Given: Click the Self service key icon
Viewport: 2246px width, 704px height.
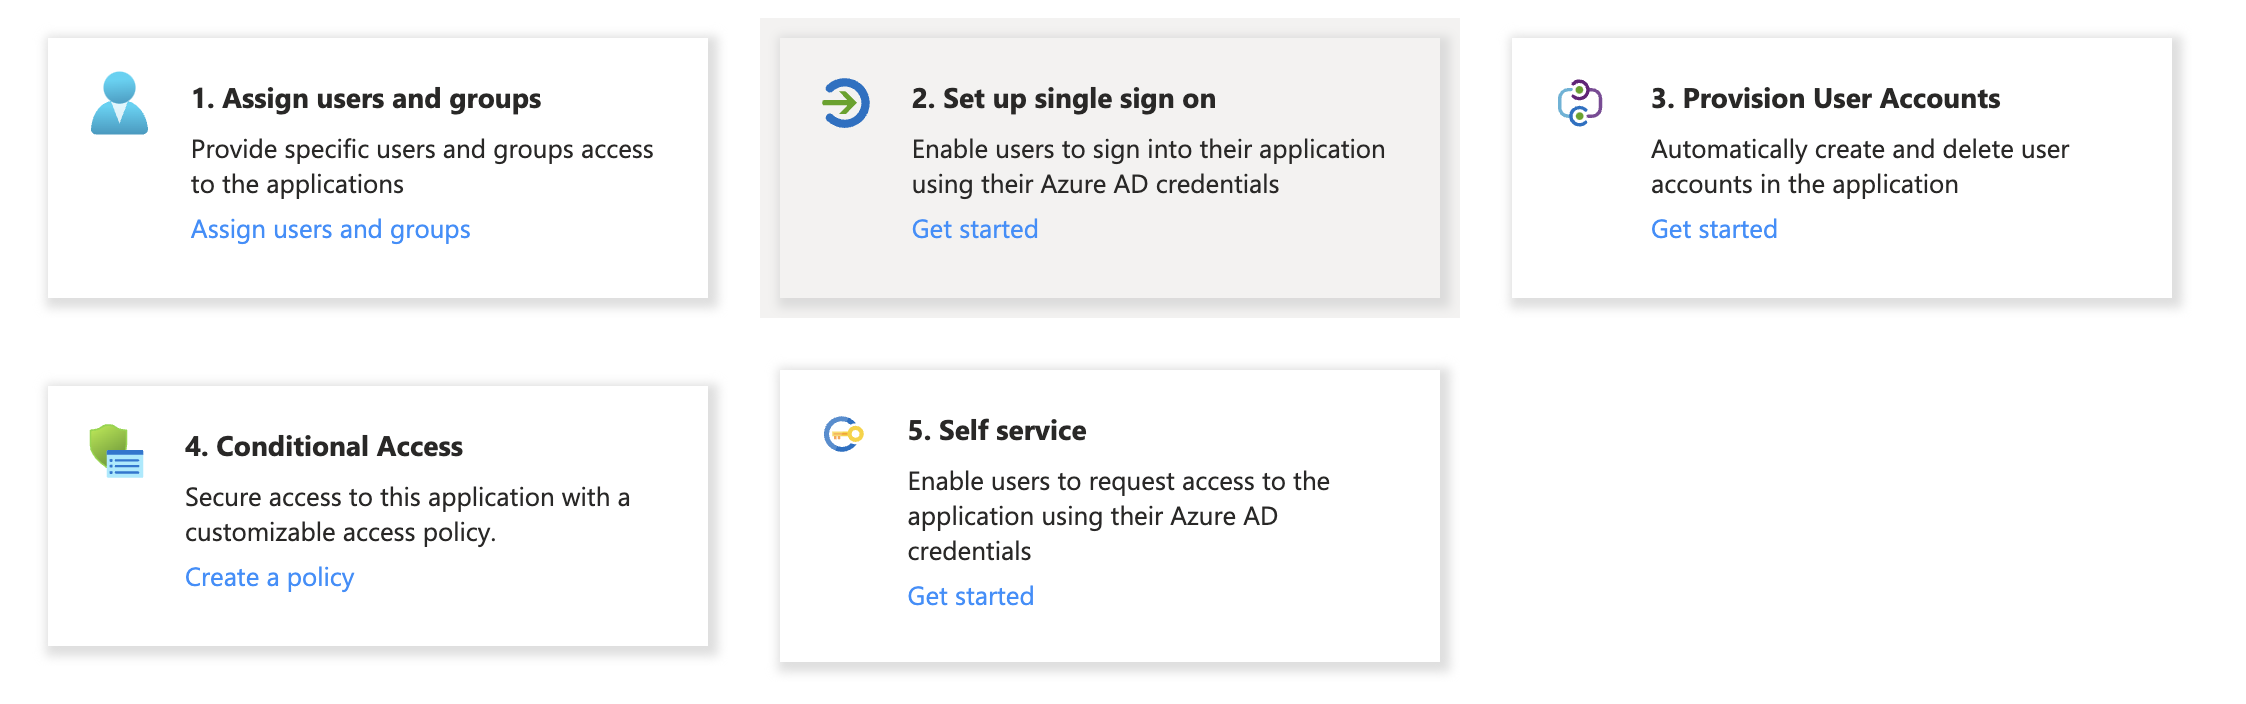Looking at the screenshot, I should (x=843, y=434).
